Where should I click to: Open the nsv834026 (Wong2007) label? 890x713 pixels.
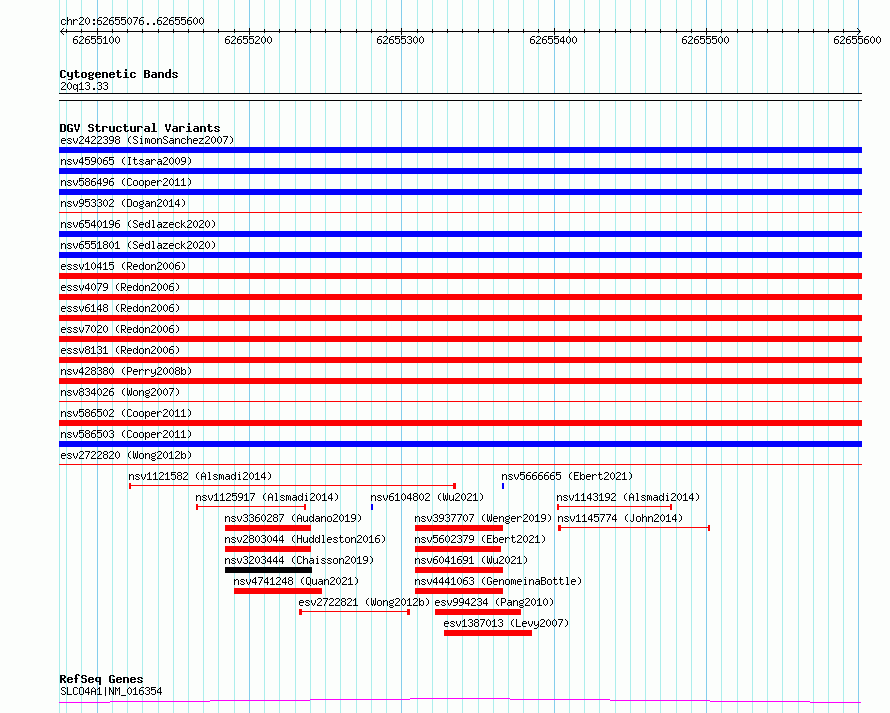pos(120,392)
